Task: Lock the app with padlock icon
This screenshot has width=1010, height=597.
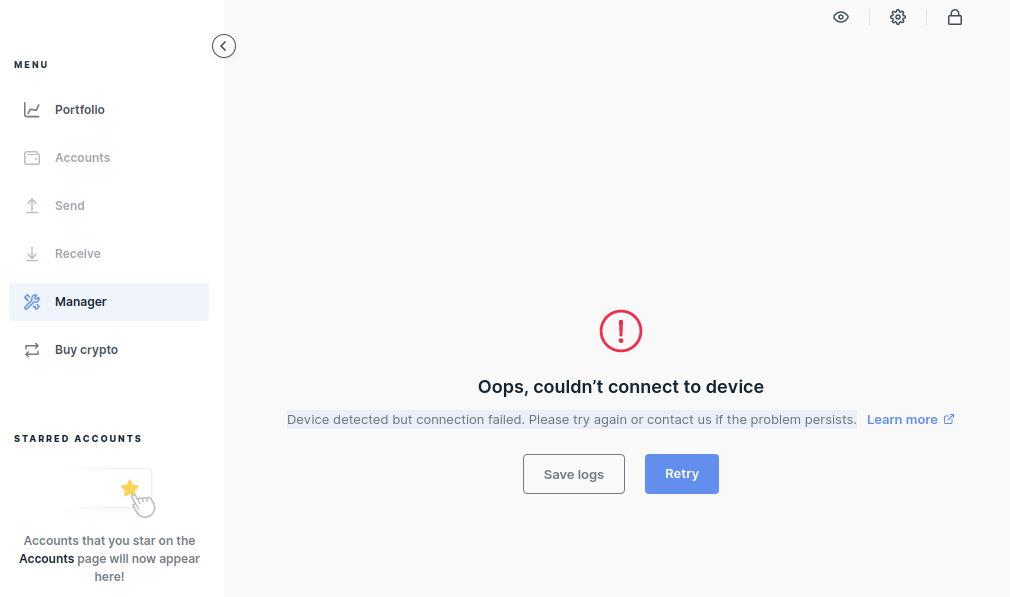Action: 955,17
